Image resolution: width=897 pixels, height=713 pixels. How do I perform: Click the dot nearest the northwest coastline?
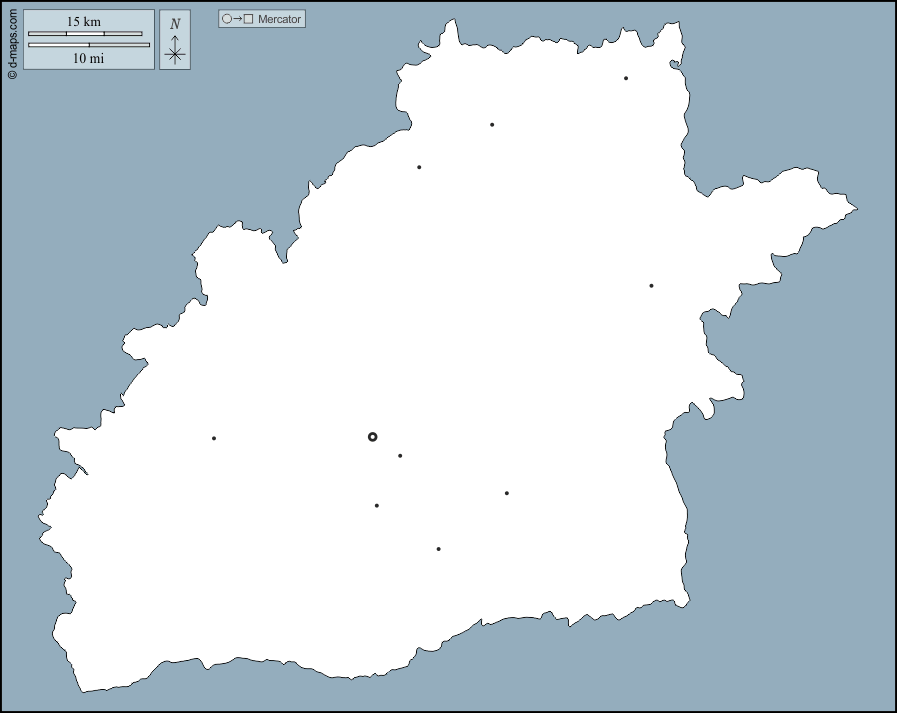pos(419,167)
